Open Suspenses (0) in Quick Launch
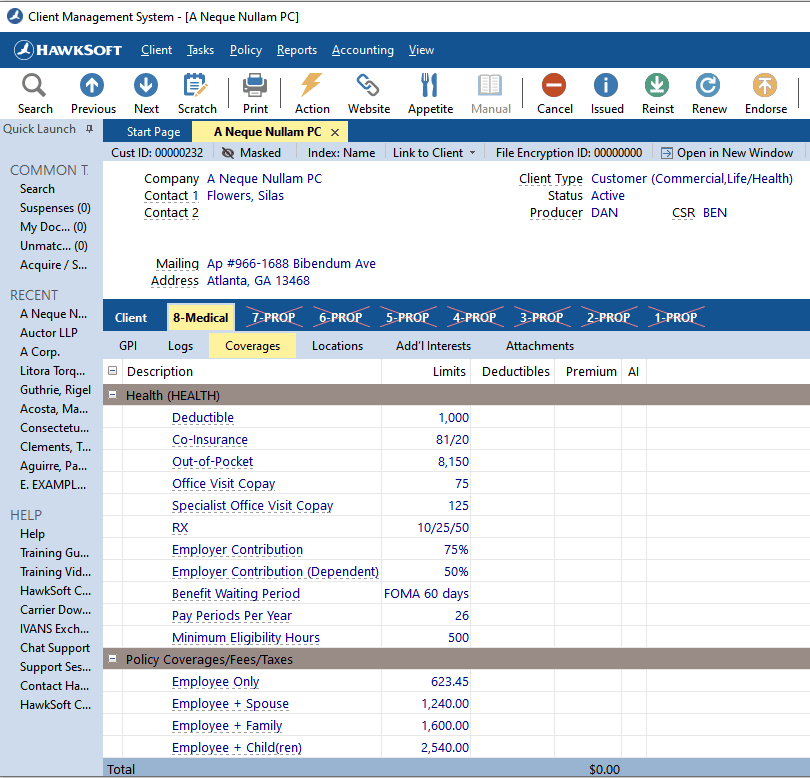The image size is (810, 778). pos(55,208)
